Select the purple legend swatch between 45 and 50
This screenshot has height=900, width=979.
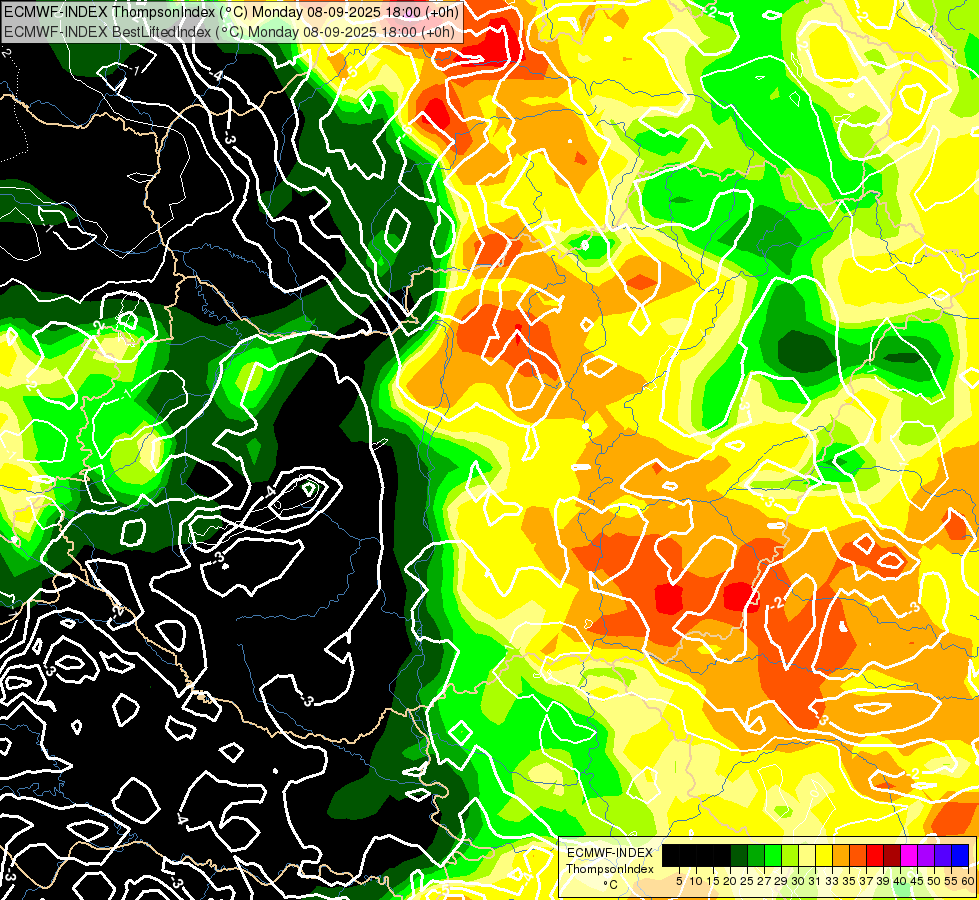pyautogui.click(x=926, y=855)
